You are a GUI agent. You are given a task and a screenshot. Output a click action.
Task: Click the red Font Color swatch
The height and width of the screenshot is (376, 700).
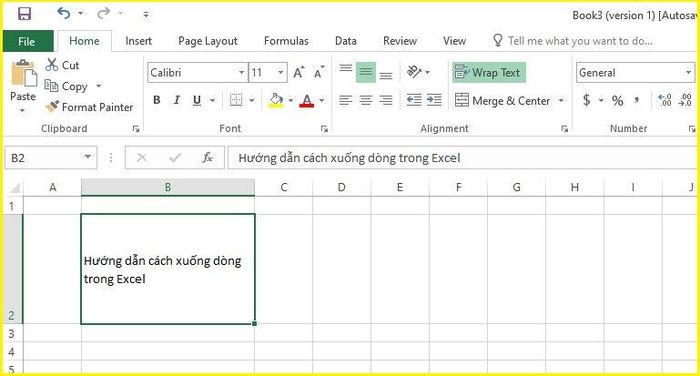307,100
